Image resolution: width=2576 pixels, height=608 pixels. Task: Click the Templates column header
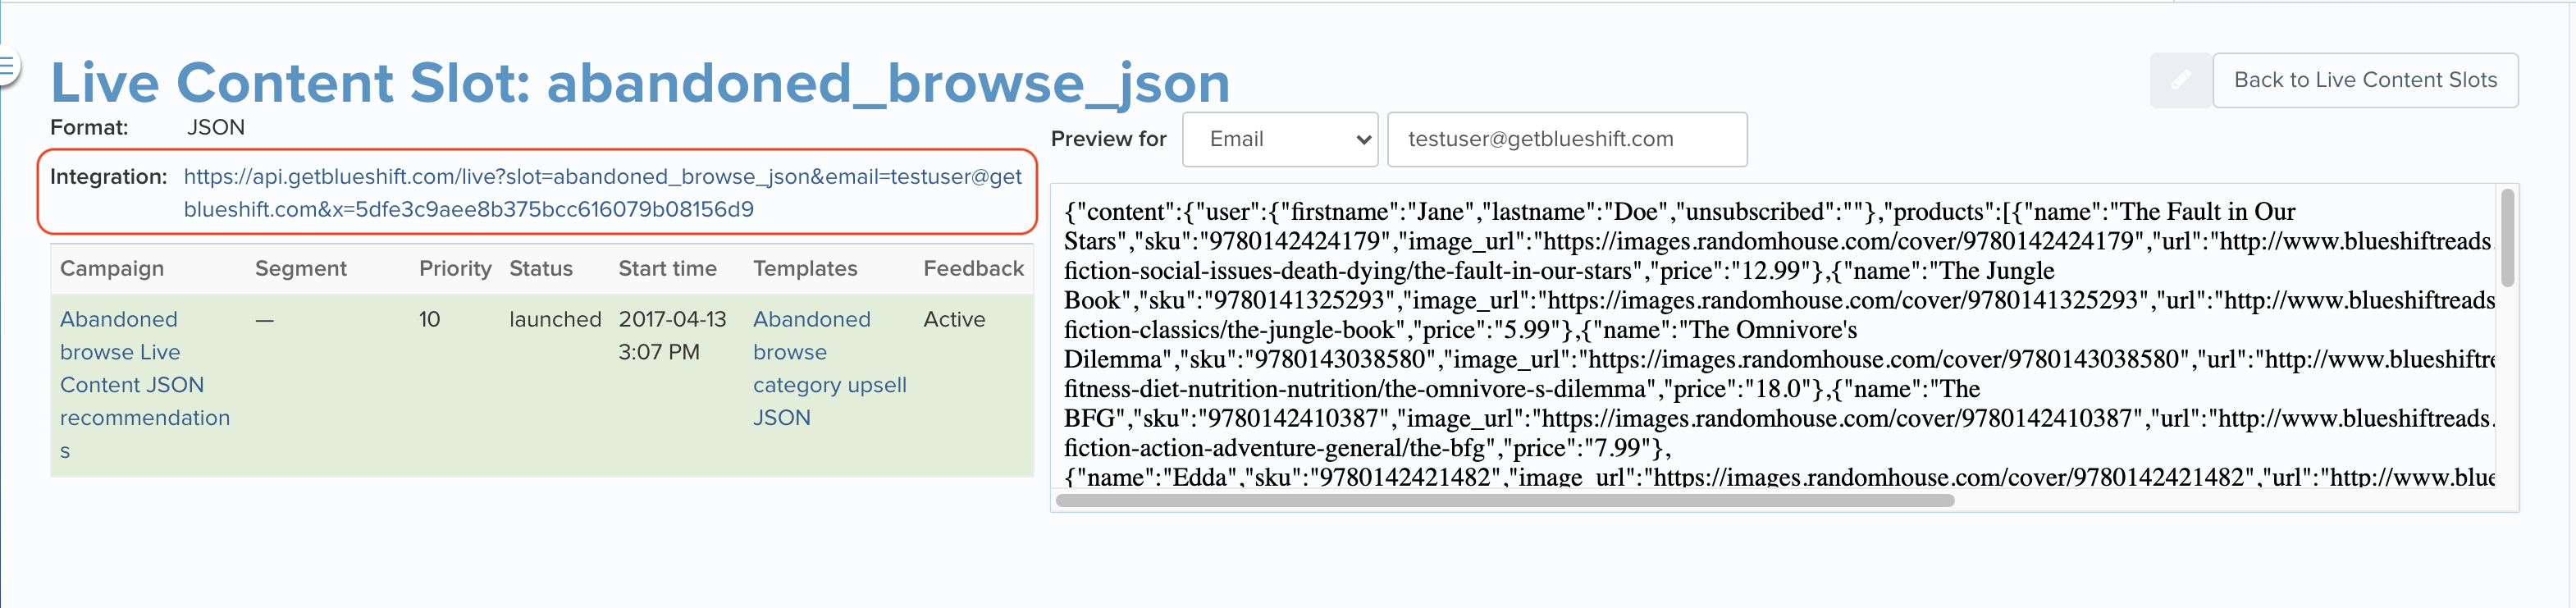point(805,268)
